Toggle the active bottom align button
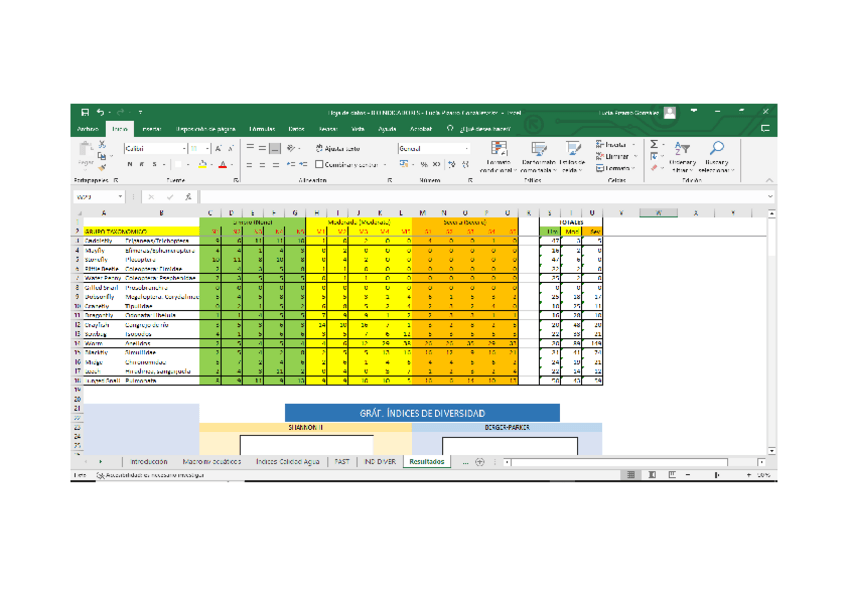 tap(275, 148)
